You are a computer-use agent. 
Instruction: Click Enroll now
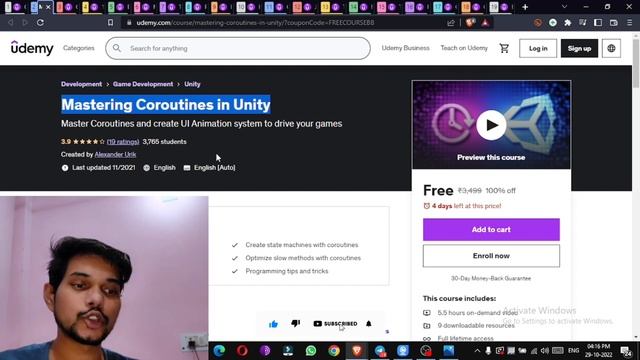491,256
